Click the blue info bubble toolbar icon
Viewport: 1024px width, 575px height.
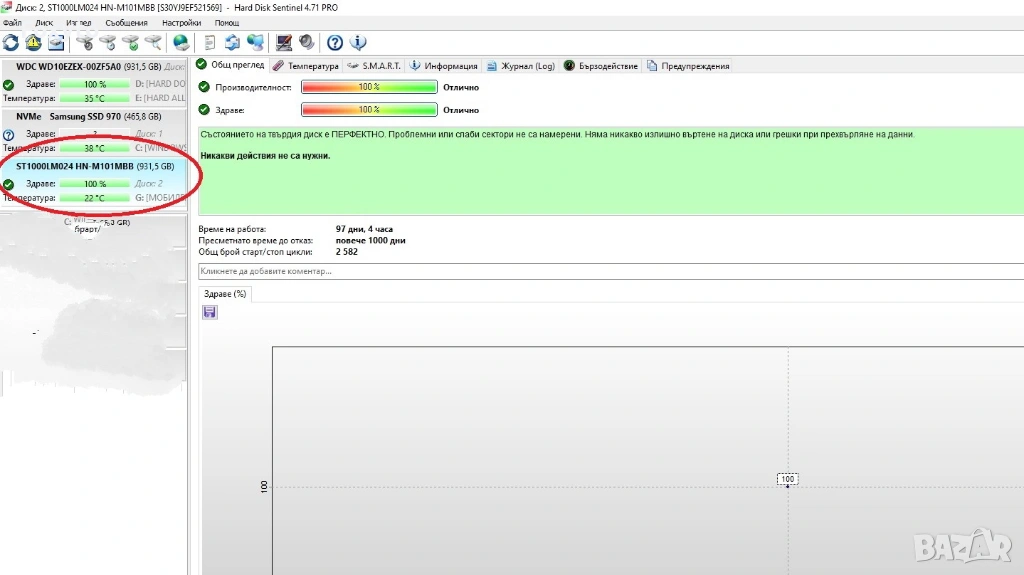(x=358, y=42)
